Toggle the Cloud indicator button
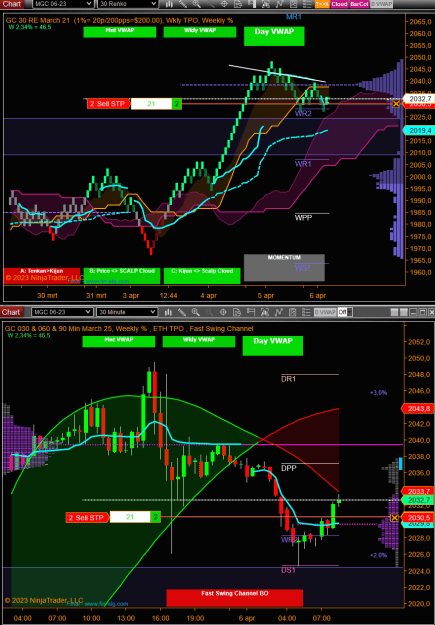The image size is (435, 625). pyautogui.click(x=339, y=4)
